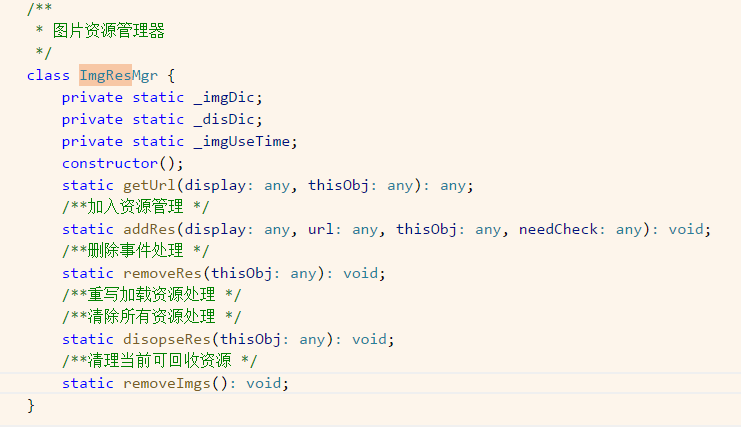The image size is (741, 427).
Task: Click the url parameter in addRes
Action: click(x=321, y=230)
